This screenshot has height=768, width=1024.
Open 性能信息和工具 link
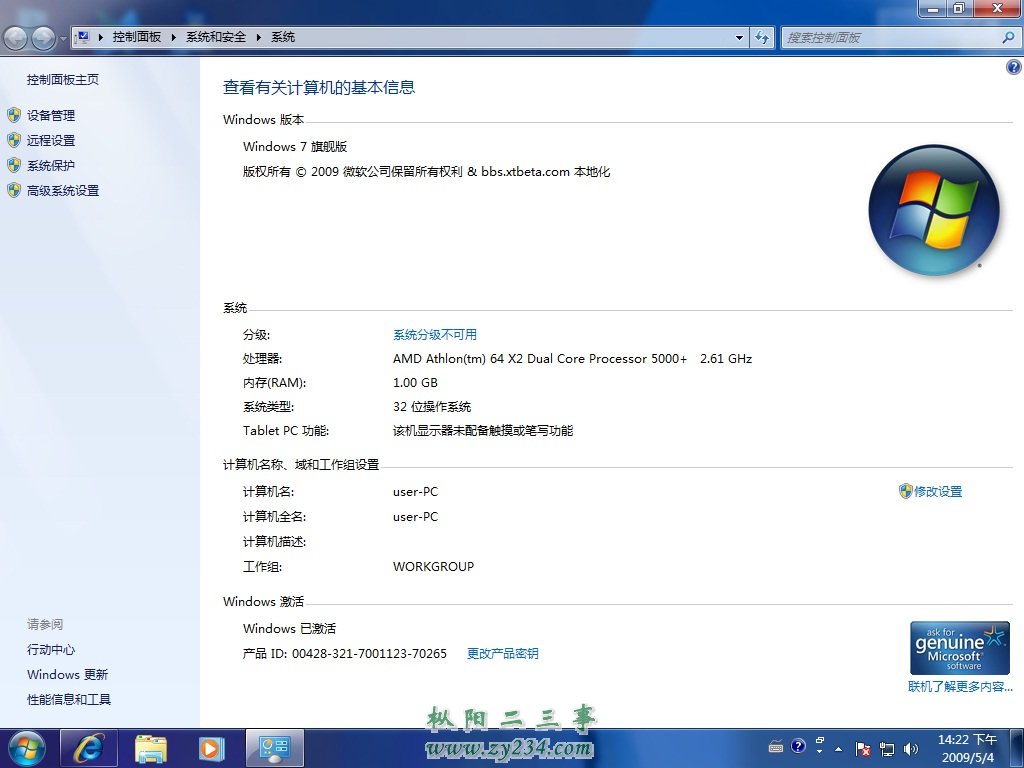pos(69,699)
